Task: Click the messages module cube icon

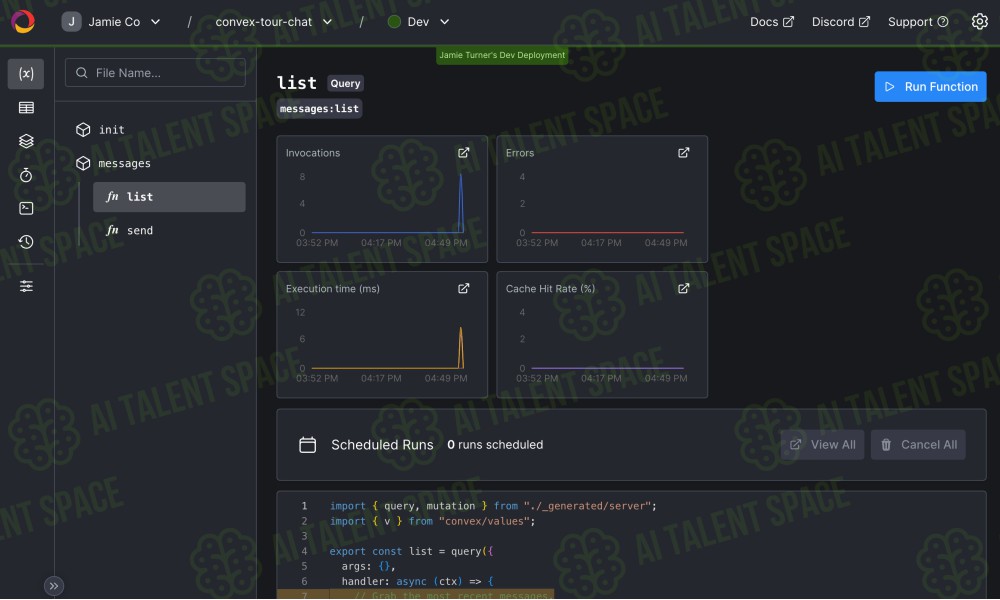Action: coord(83,164)
